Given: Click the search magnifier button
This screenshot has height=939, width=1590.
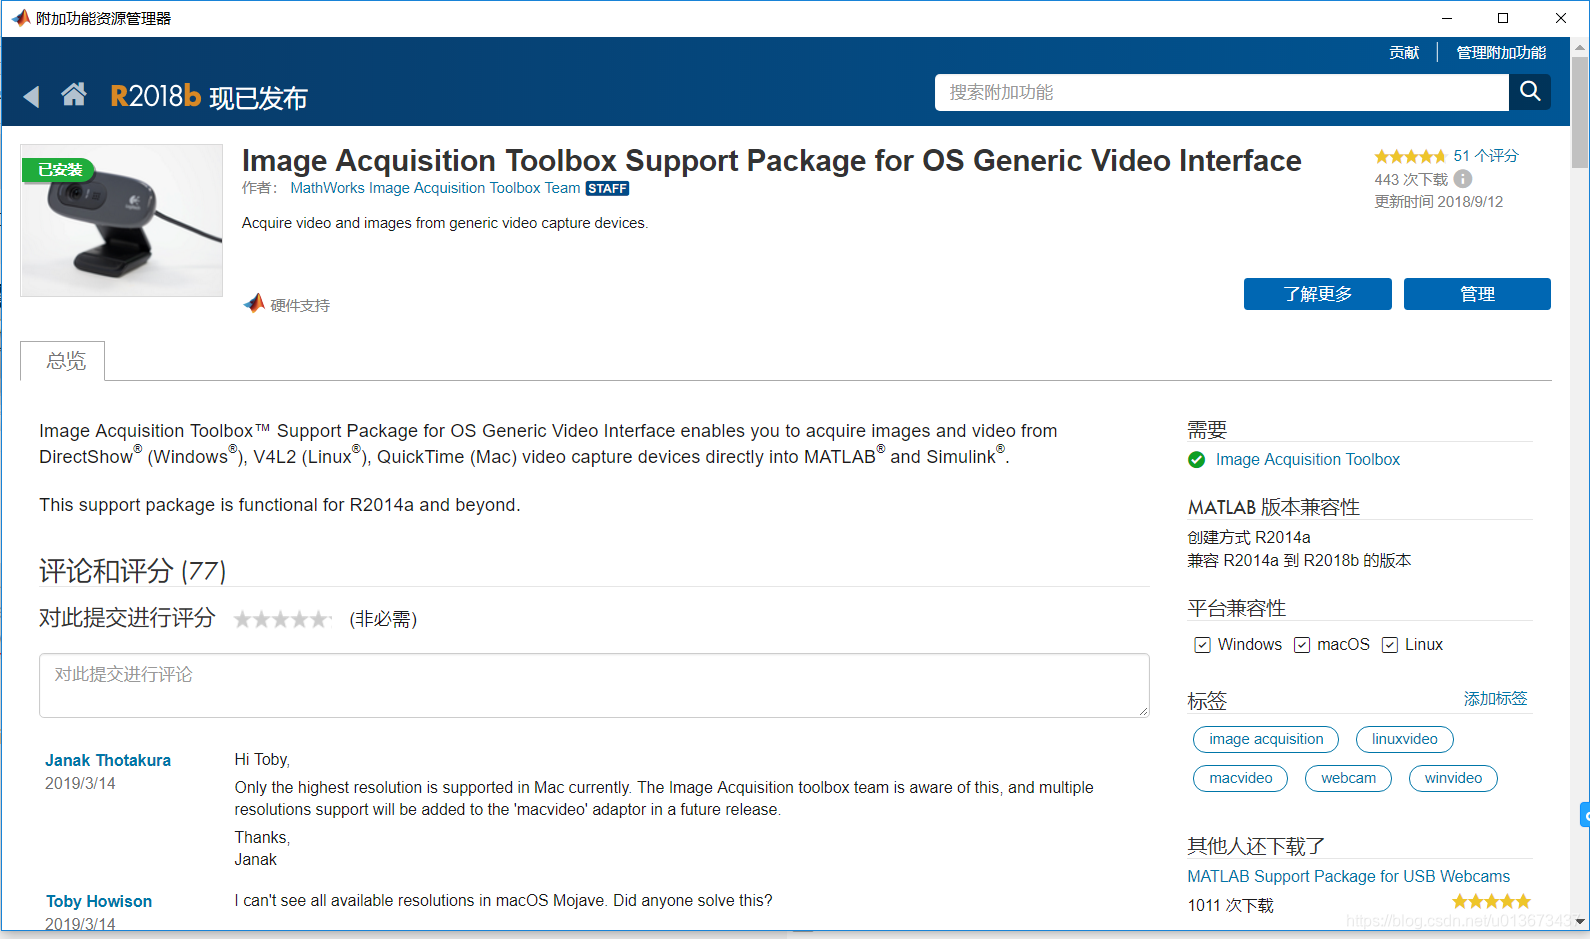Looking at the screenshot, I should (x=1530, y=92).
